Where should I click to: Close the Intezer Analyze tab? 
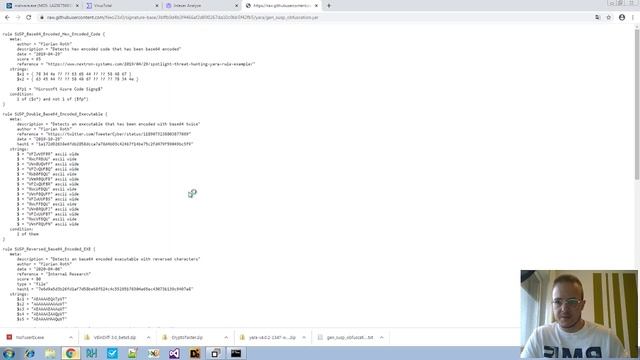click(x=236, y=6)
